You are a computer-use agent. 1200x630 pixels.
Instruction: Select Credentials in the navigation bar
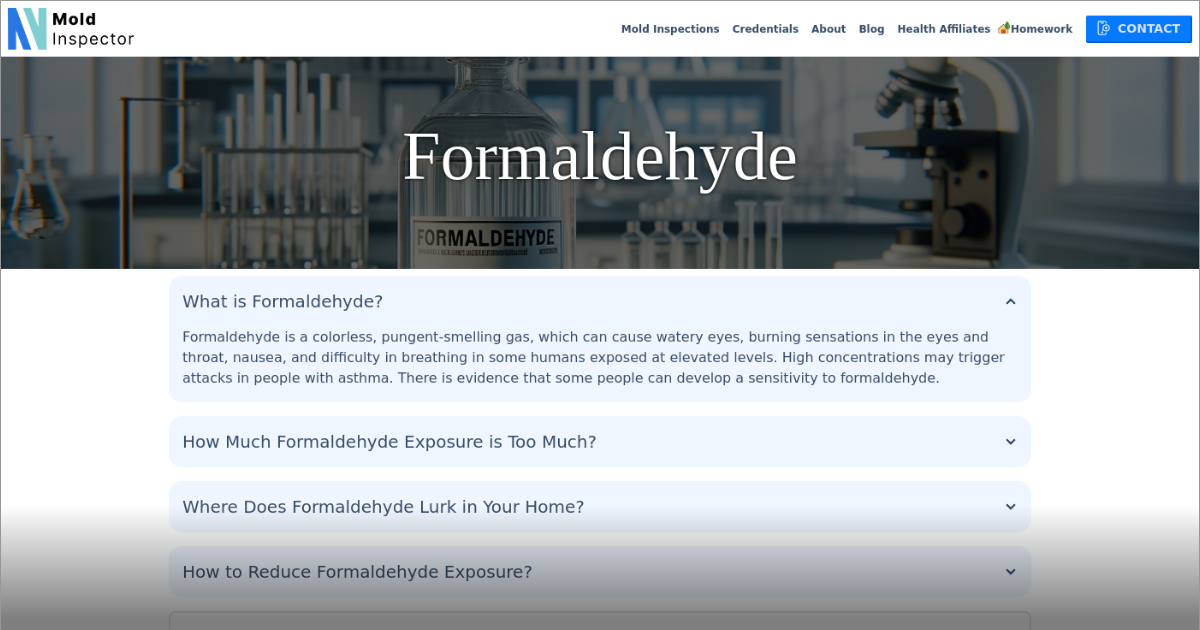pyautogui.click(x=765, y=29)
